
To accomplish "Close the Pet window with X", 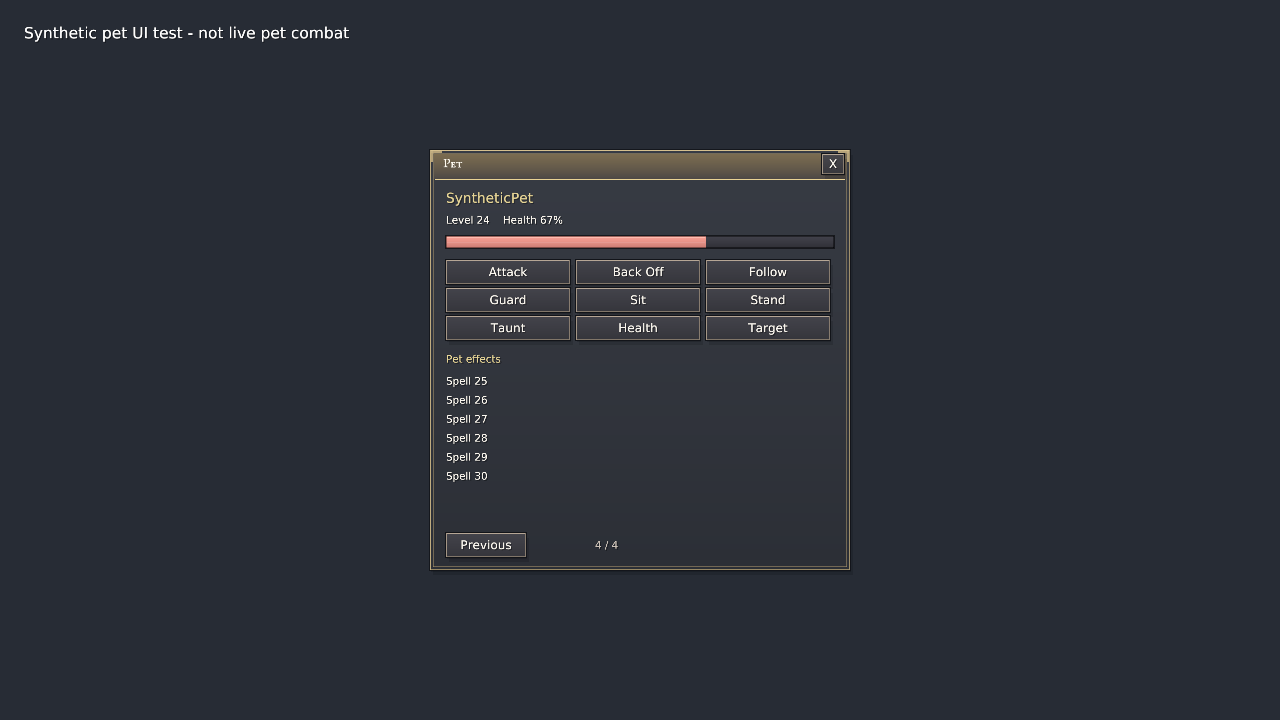I will 833,164.
